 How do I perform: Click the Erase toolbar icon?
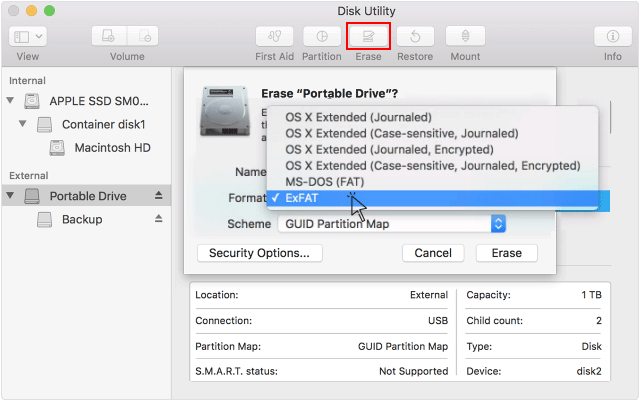368,36
